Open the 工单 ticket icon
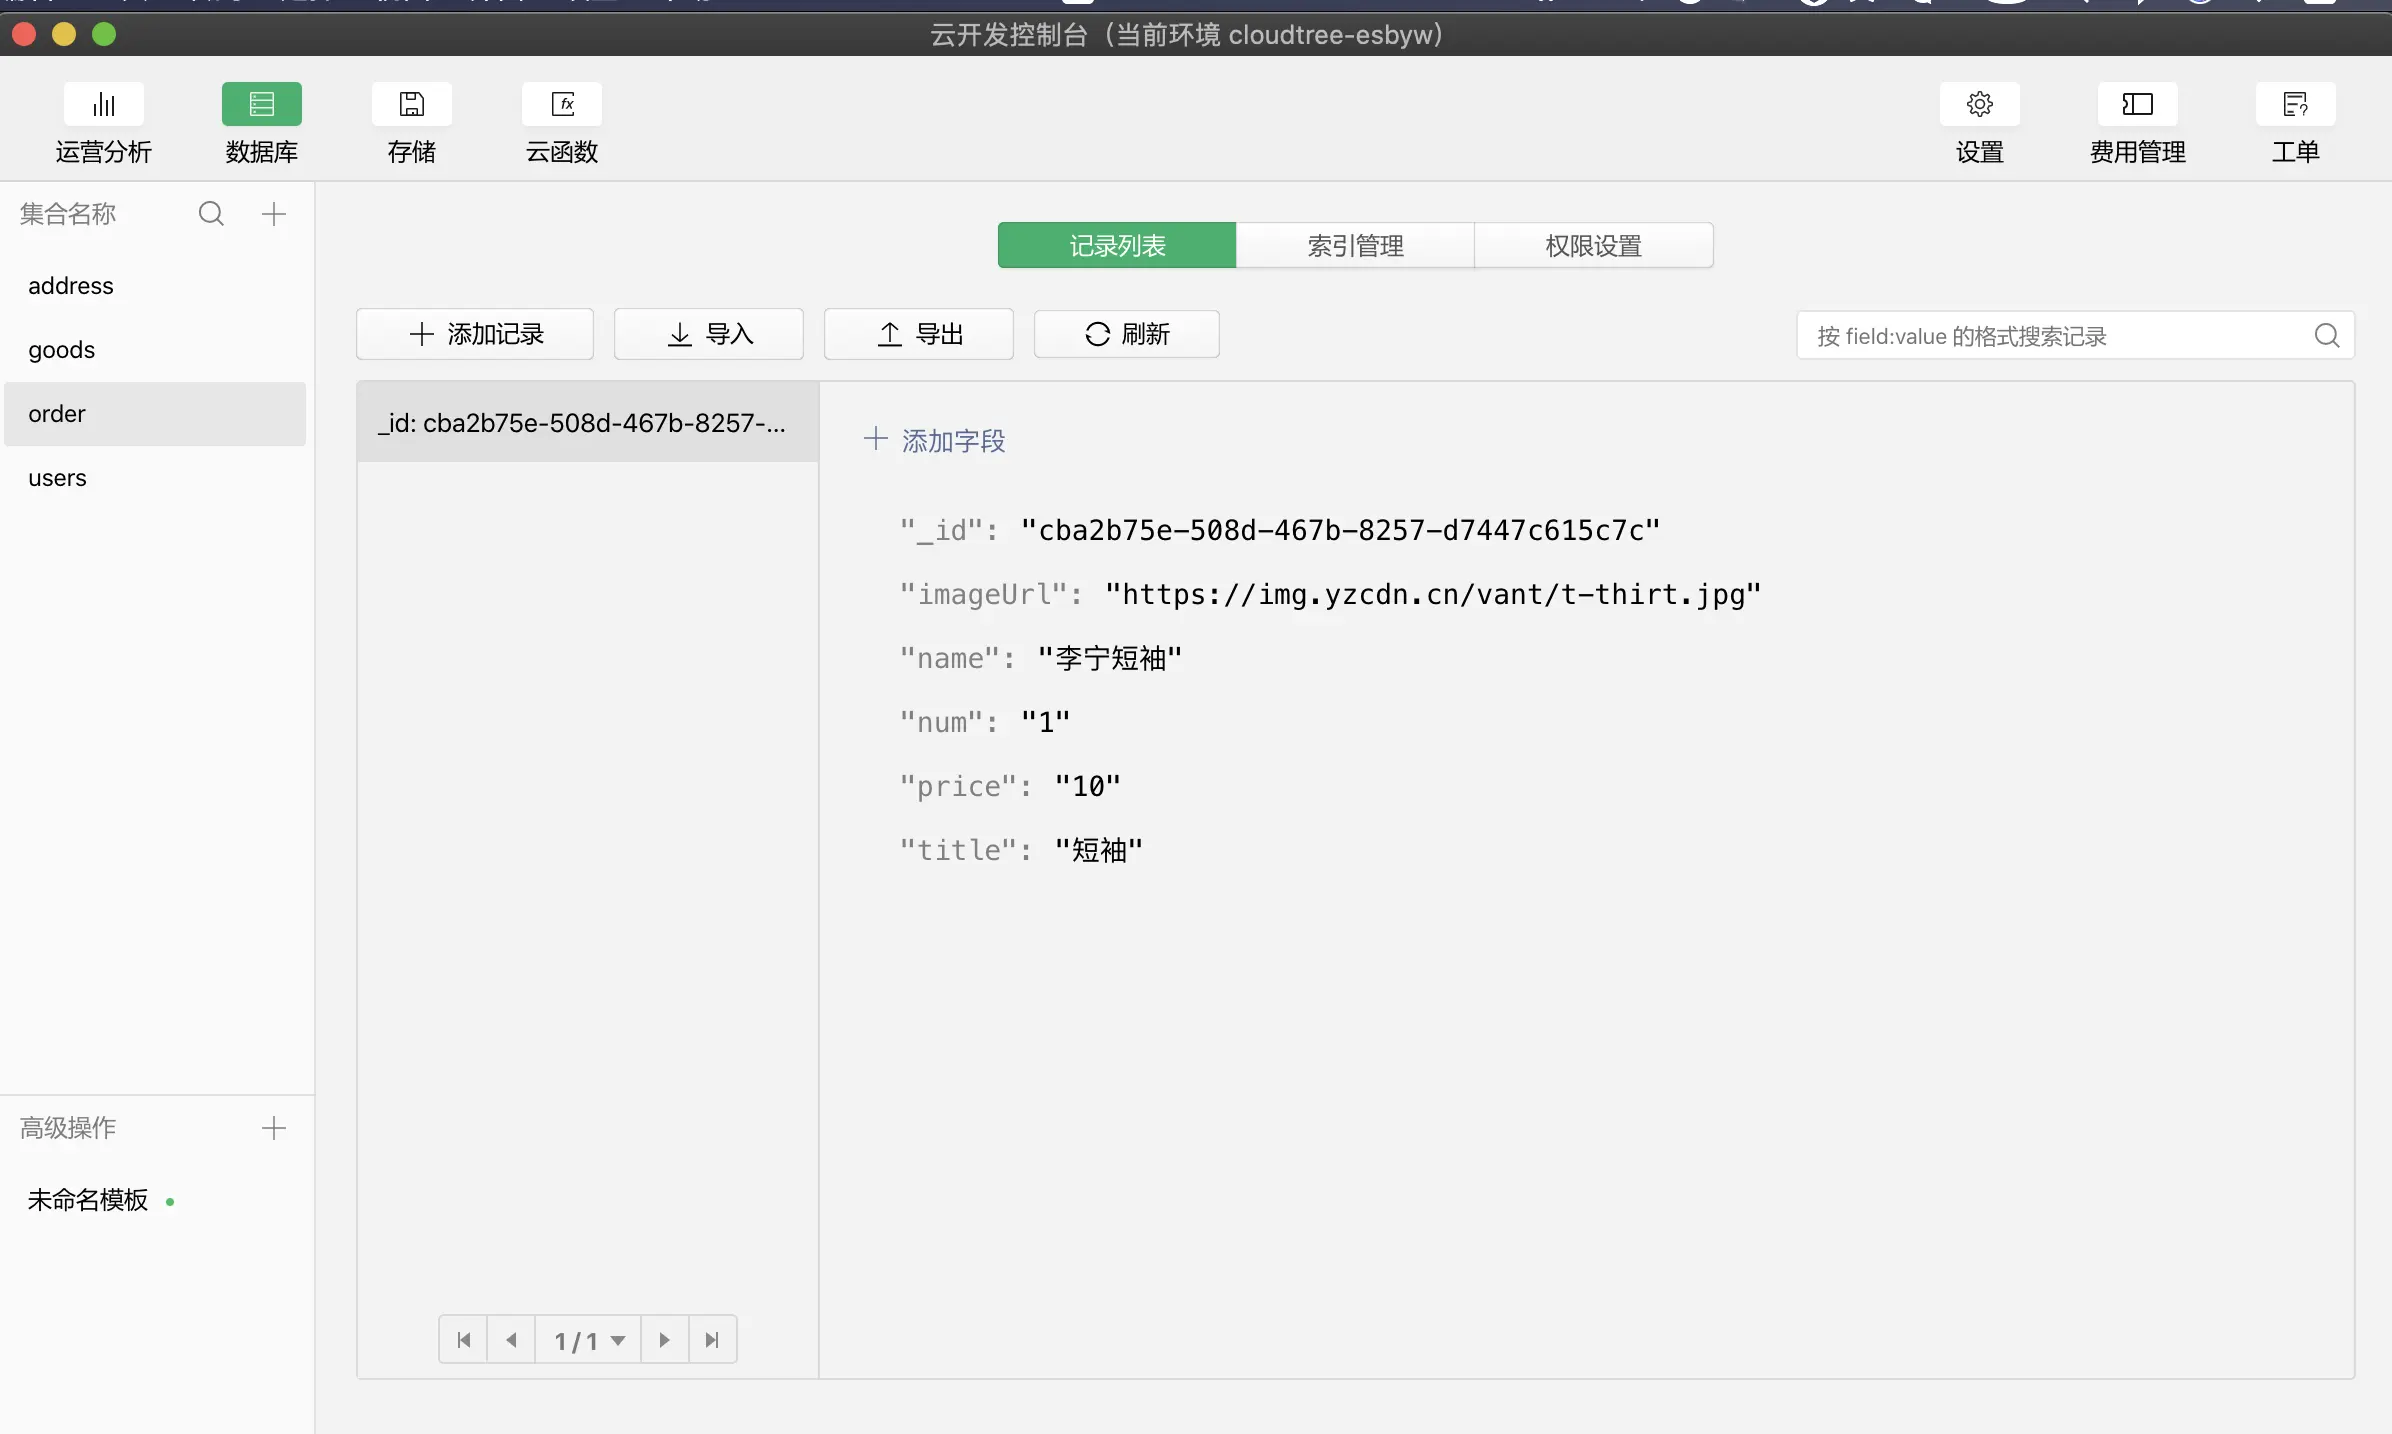The image size is (2392, 1434). click(x=2295, y=104)
